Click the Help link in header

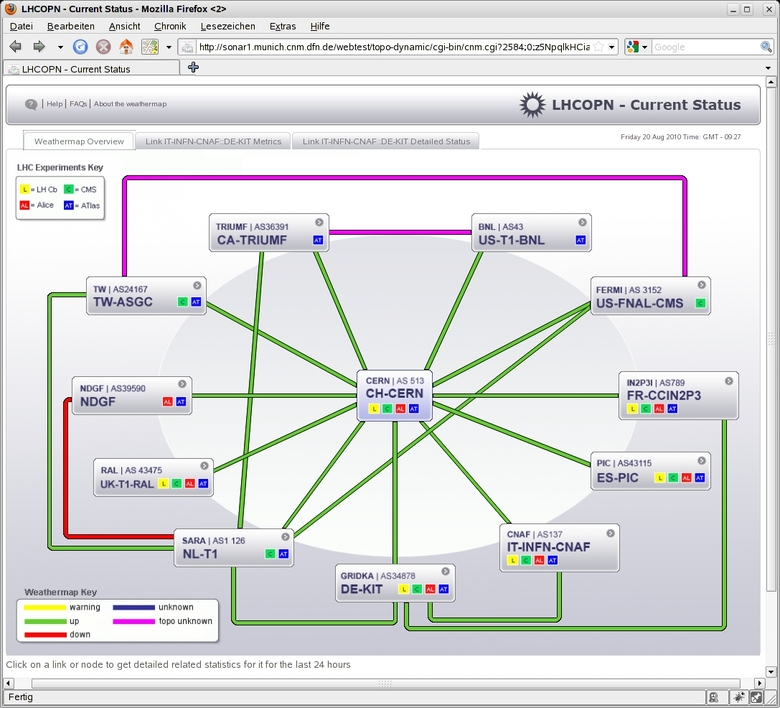click(x=54, y=104)
